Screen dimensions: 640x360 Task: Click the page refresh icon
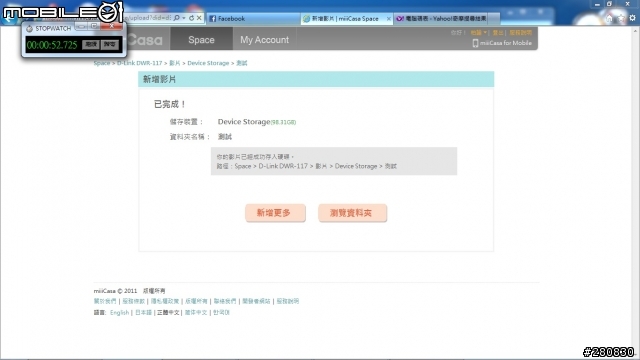point(191,18)
